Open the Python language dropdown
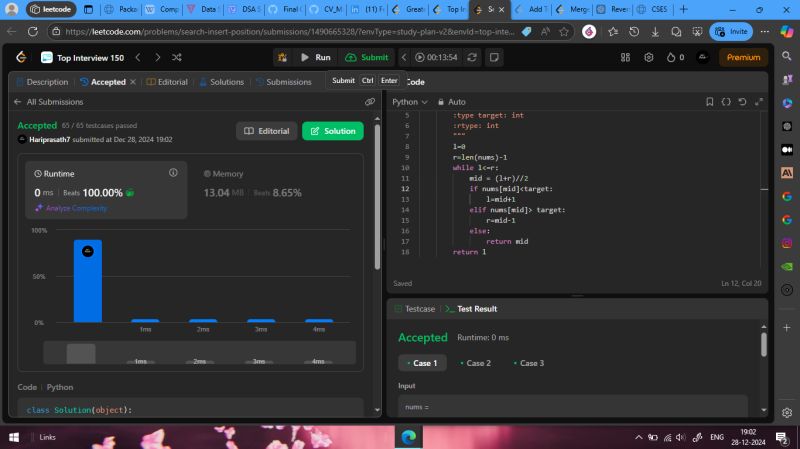The image size is (800, 449). tap(410, 102)
